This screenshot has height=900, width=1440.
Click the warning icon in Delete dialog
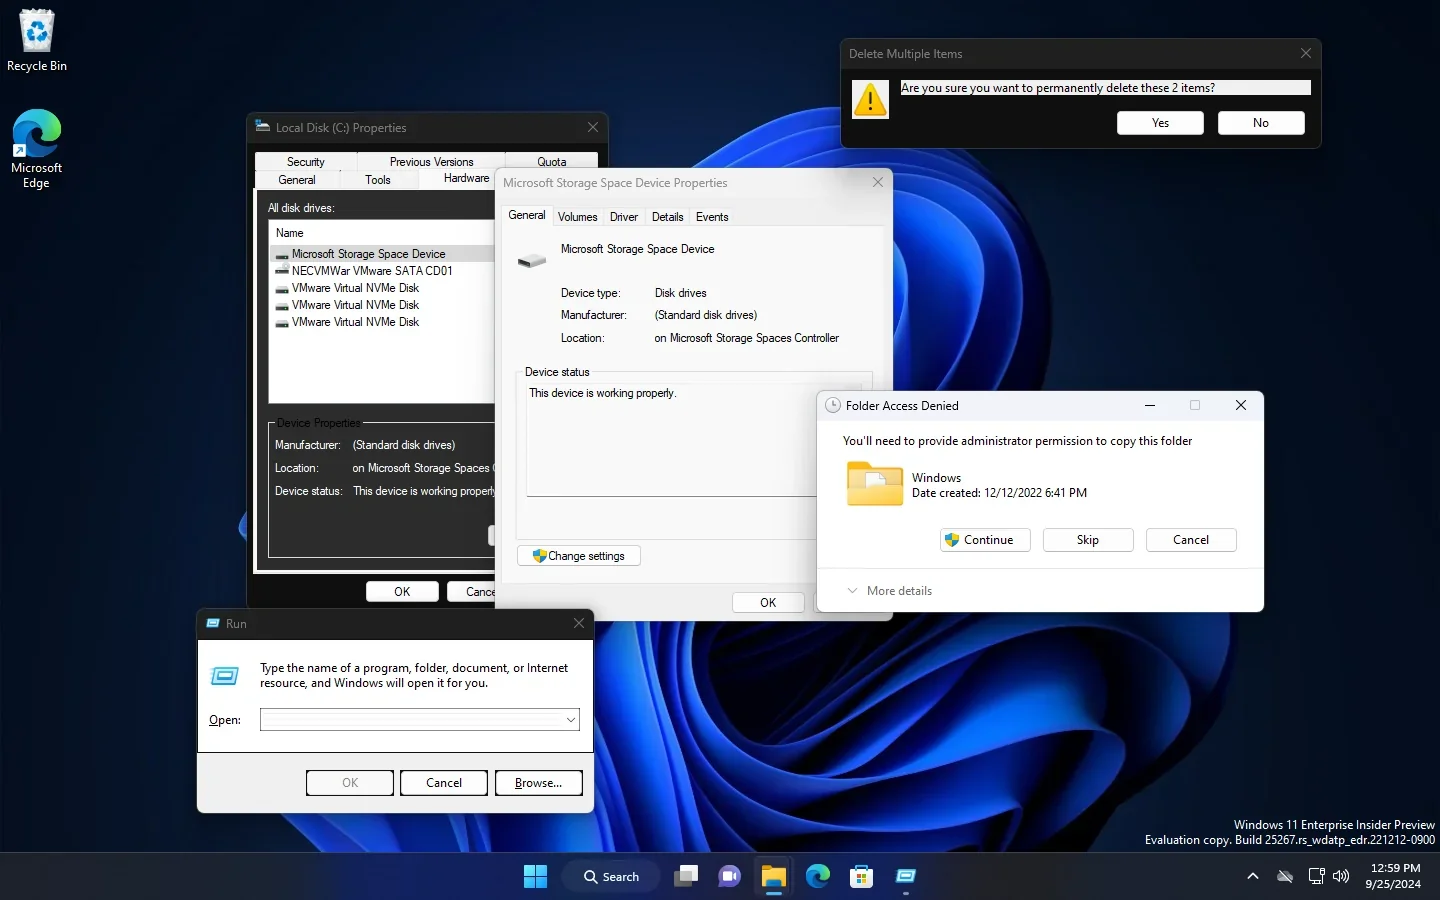(x=870, y=99)
